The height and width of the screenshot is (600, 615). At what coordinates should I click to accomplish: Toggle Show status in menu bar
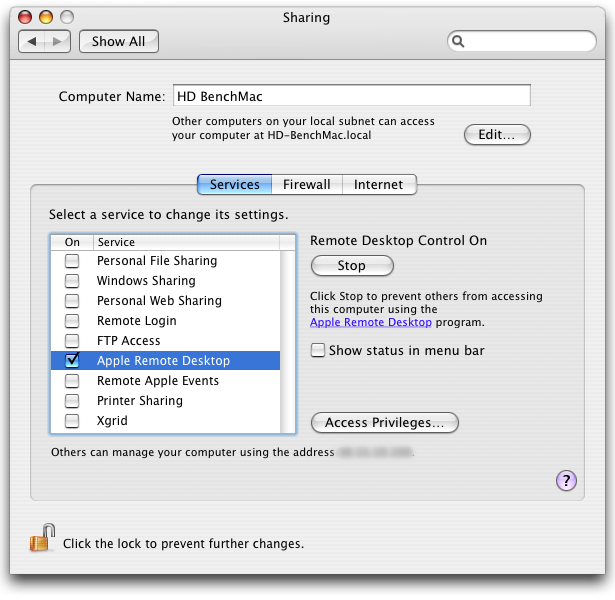coord(318,351)
